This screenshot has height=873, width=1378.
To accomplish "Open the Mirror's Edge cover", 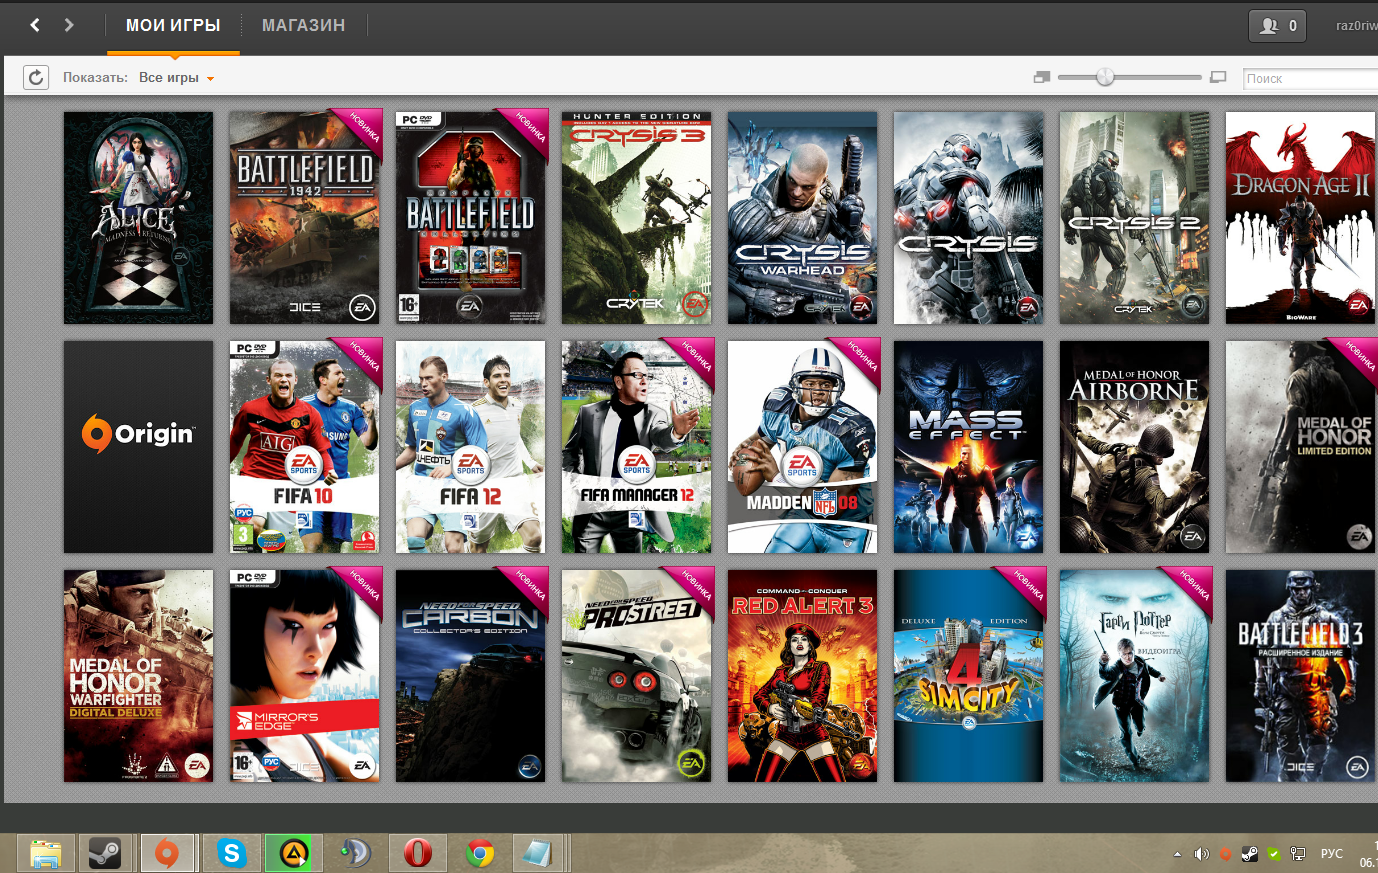I will [304, 676].
